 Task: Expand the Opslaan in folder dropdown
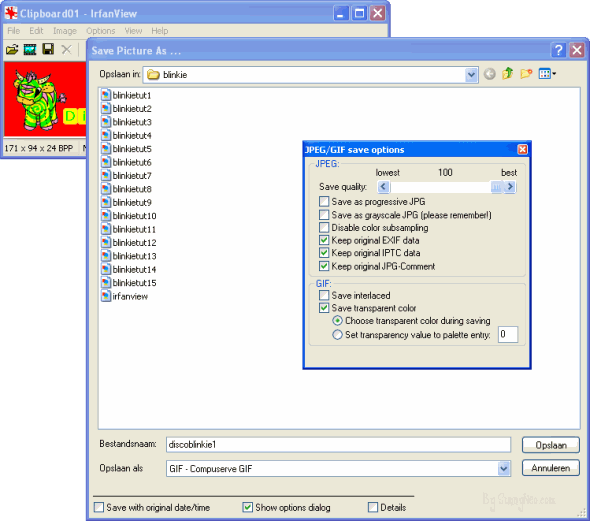pos(471,75)
